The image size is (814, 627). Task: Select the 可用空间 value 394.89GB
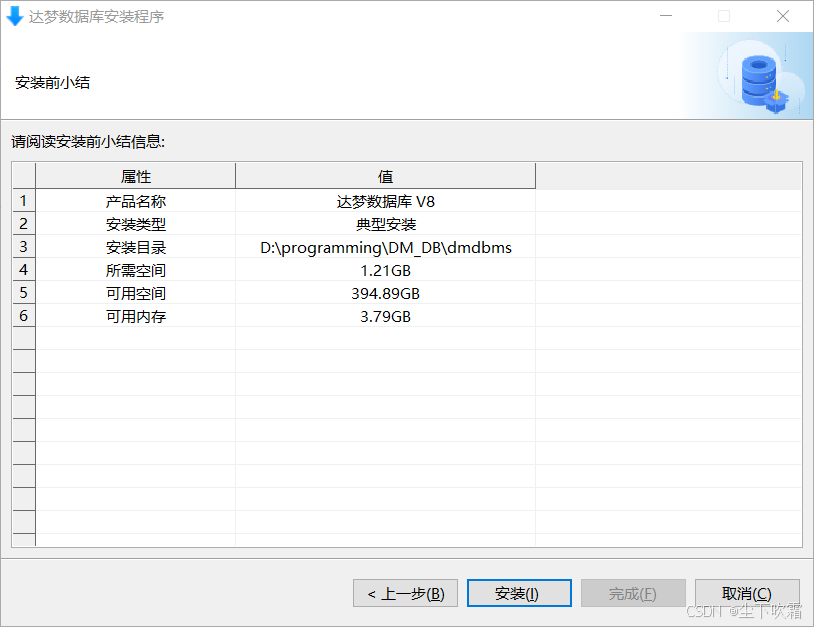(386, 293)
